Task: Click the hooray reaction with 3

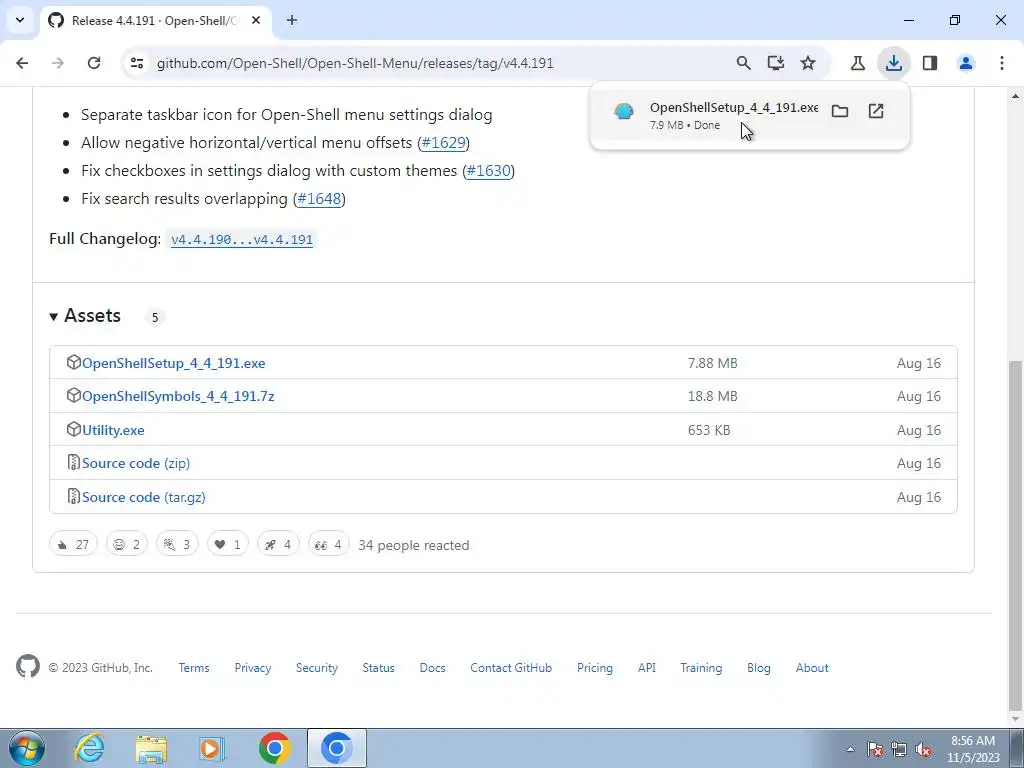Action: pos(177,544)
